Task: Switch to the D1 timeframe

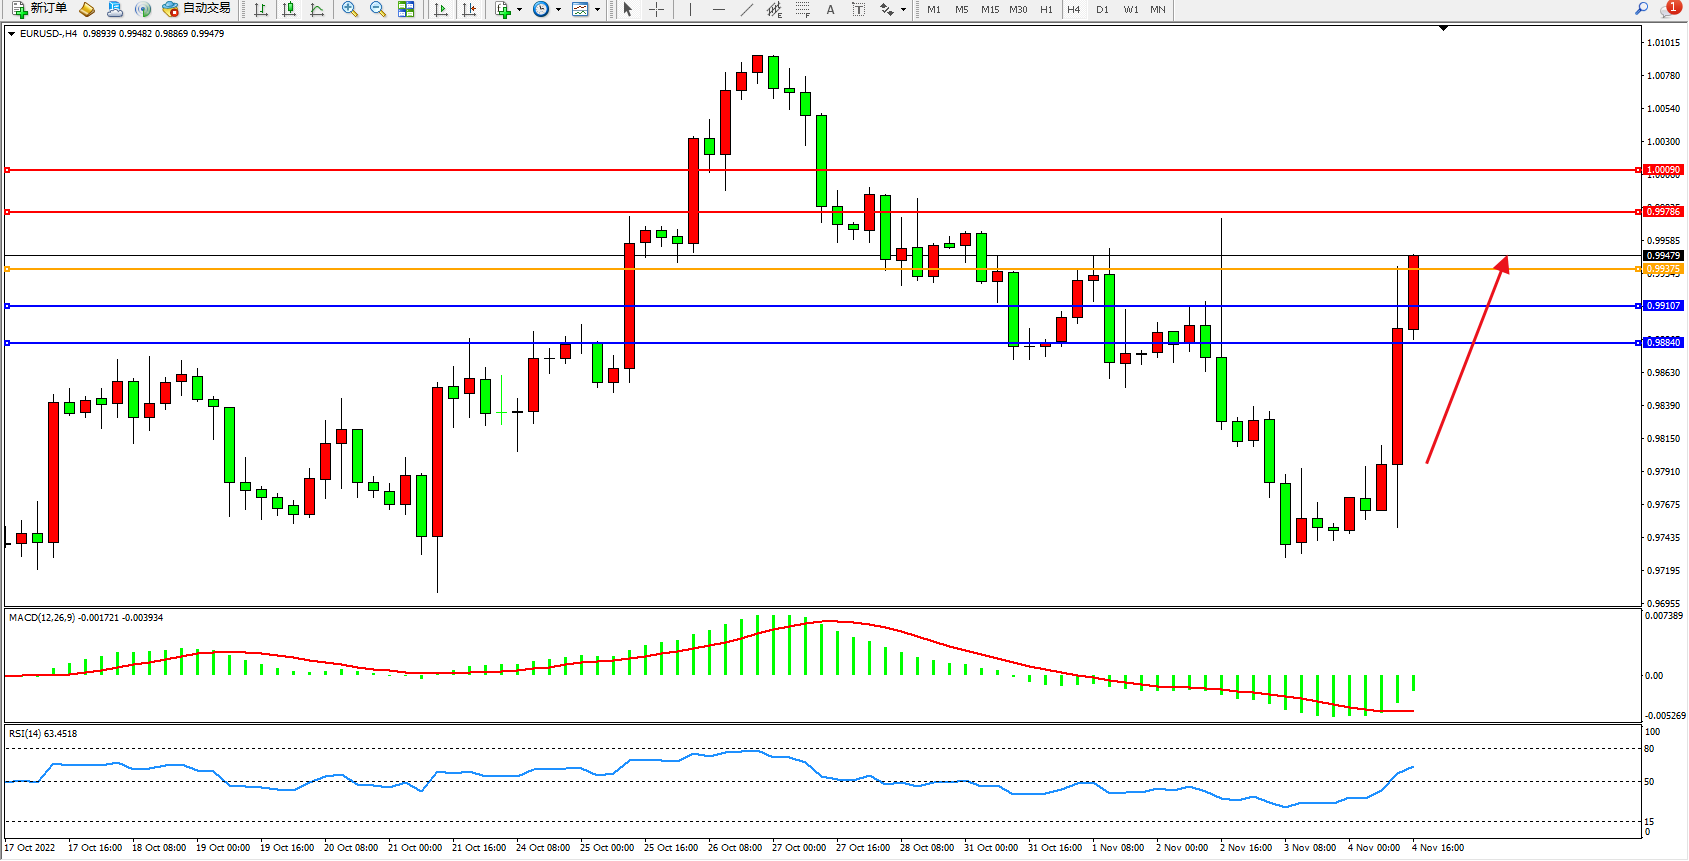Action: click(x=1102, y=9)
